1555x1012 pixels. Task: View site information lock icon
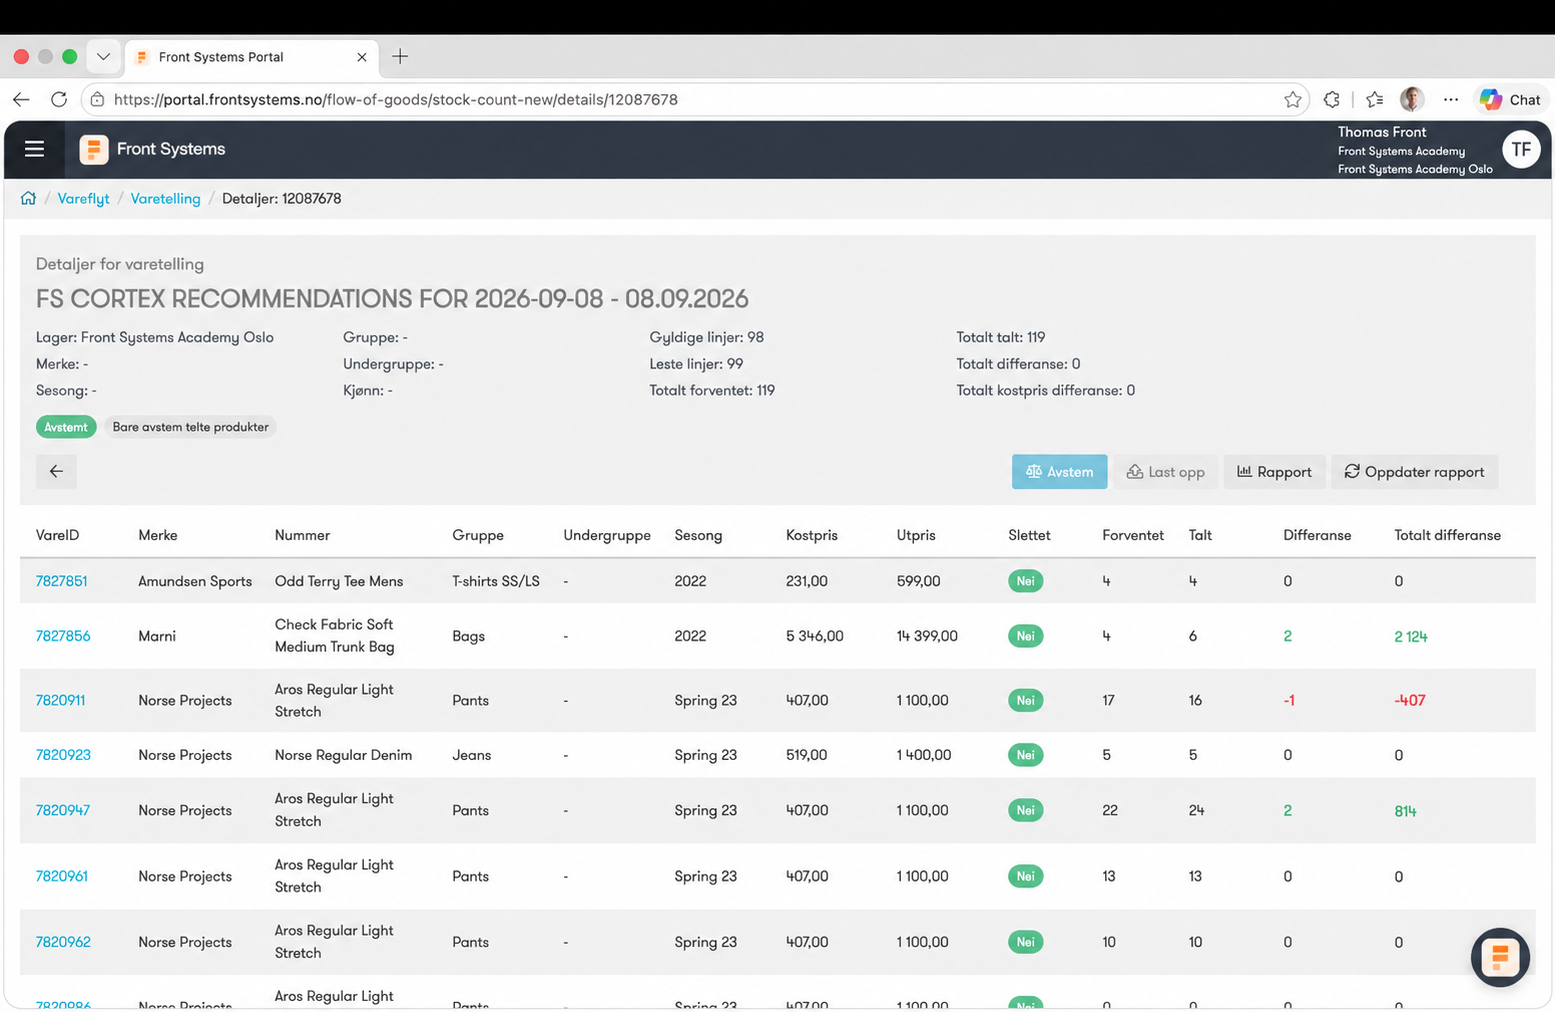pos(97,99)
